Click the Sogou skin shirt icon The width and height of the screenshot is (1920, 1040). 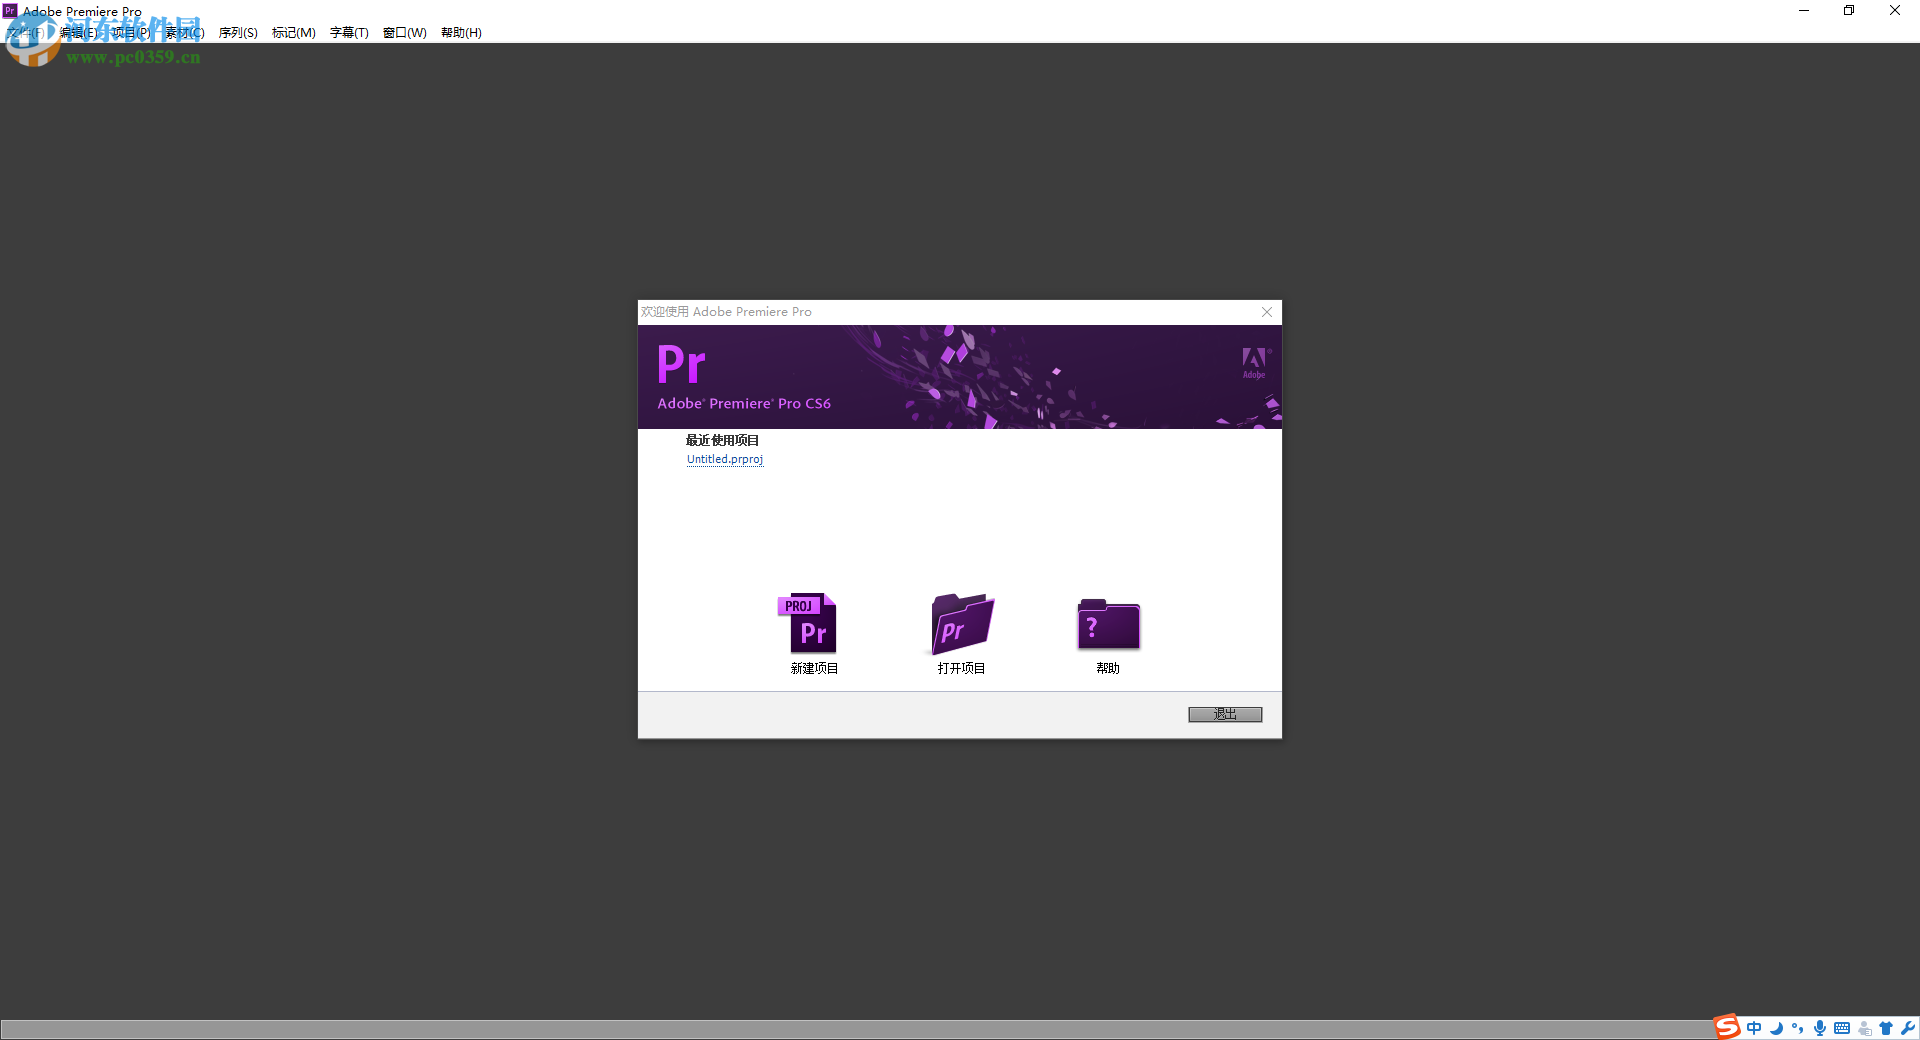click(1888, 1028)
